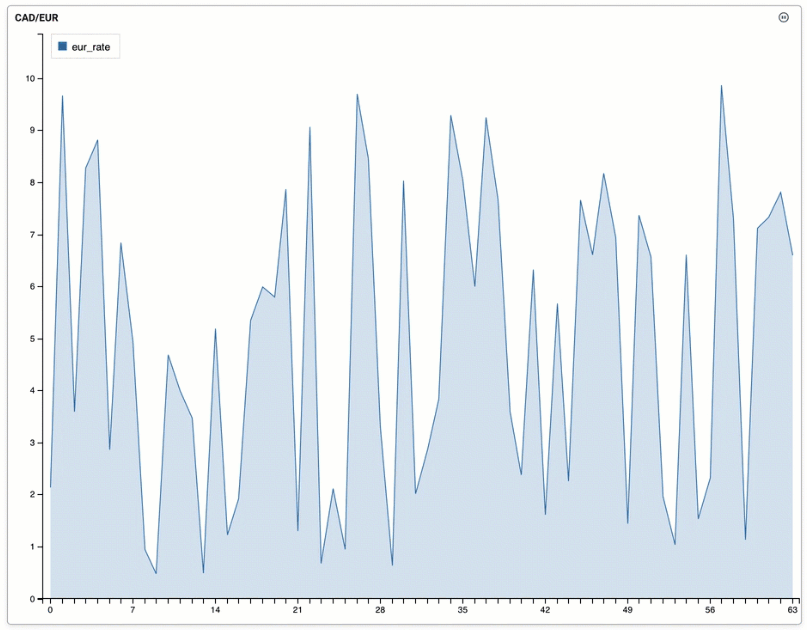Click the CAD/EUR chart title

[x=36, y=18]
